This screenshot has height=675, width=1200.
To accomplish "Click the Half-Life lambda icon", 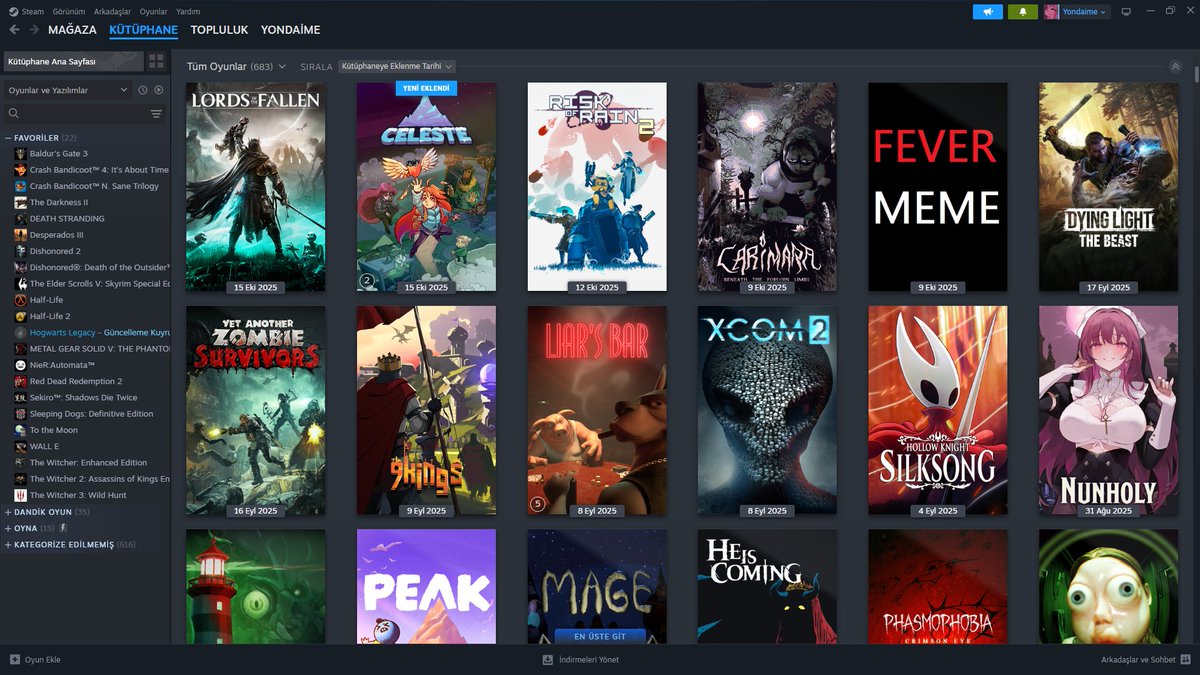I will (x=21, y=300).
